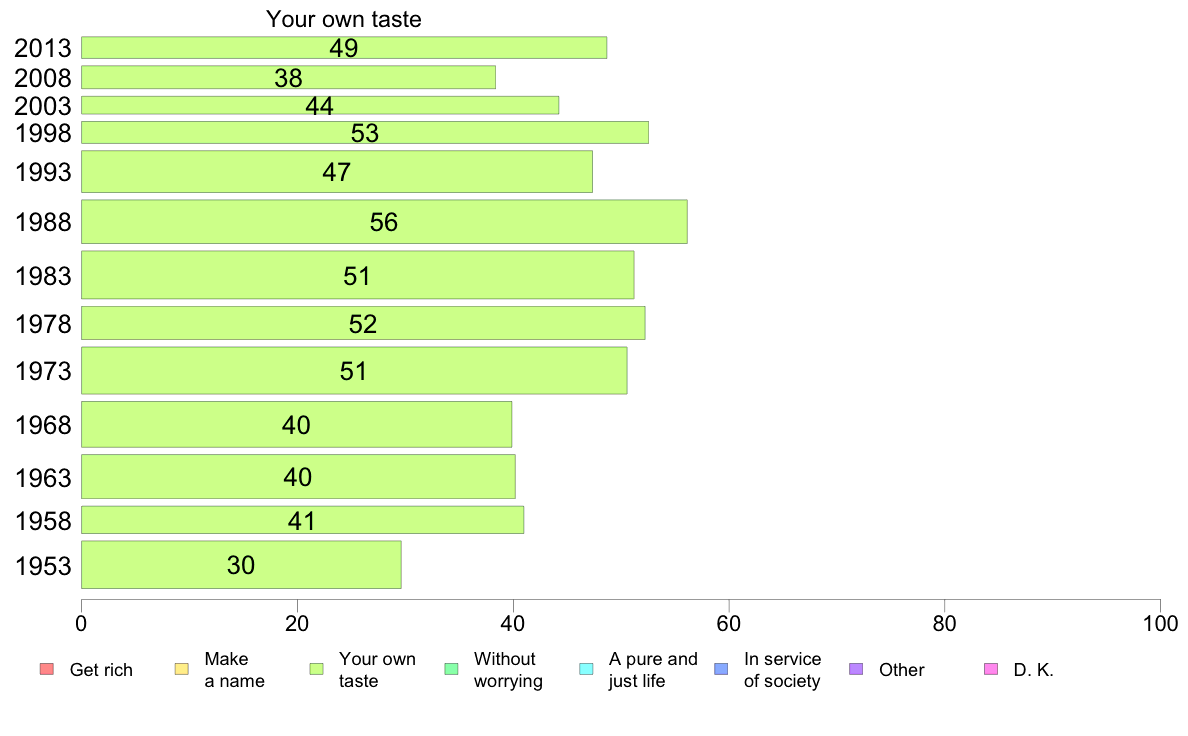Click the Without worrying legend swatch
This screenshot has height=736, width=1188.
(x=451, y=669)
